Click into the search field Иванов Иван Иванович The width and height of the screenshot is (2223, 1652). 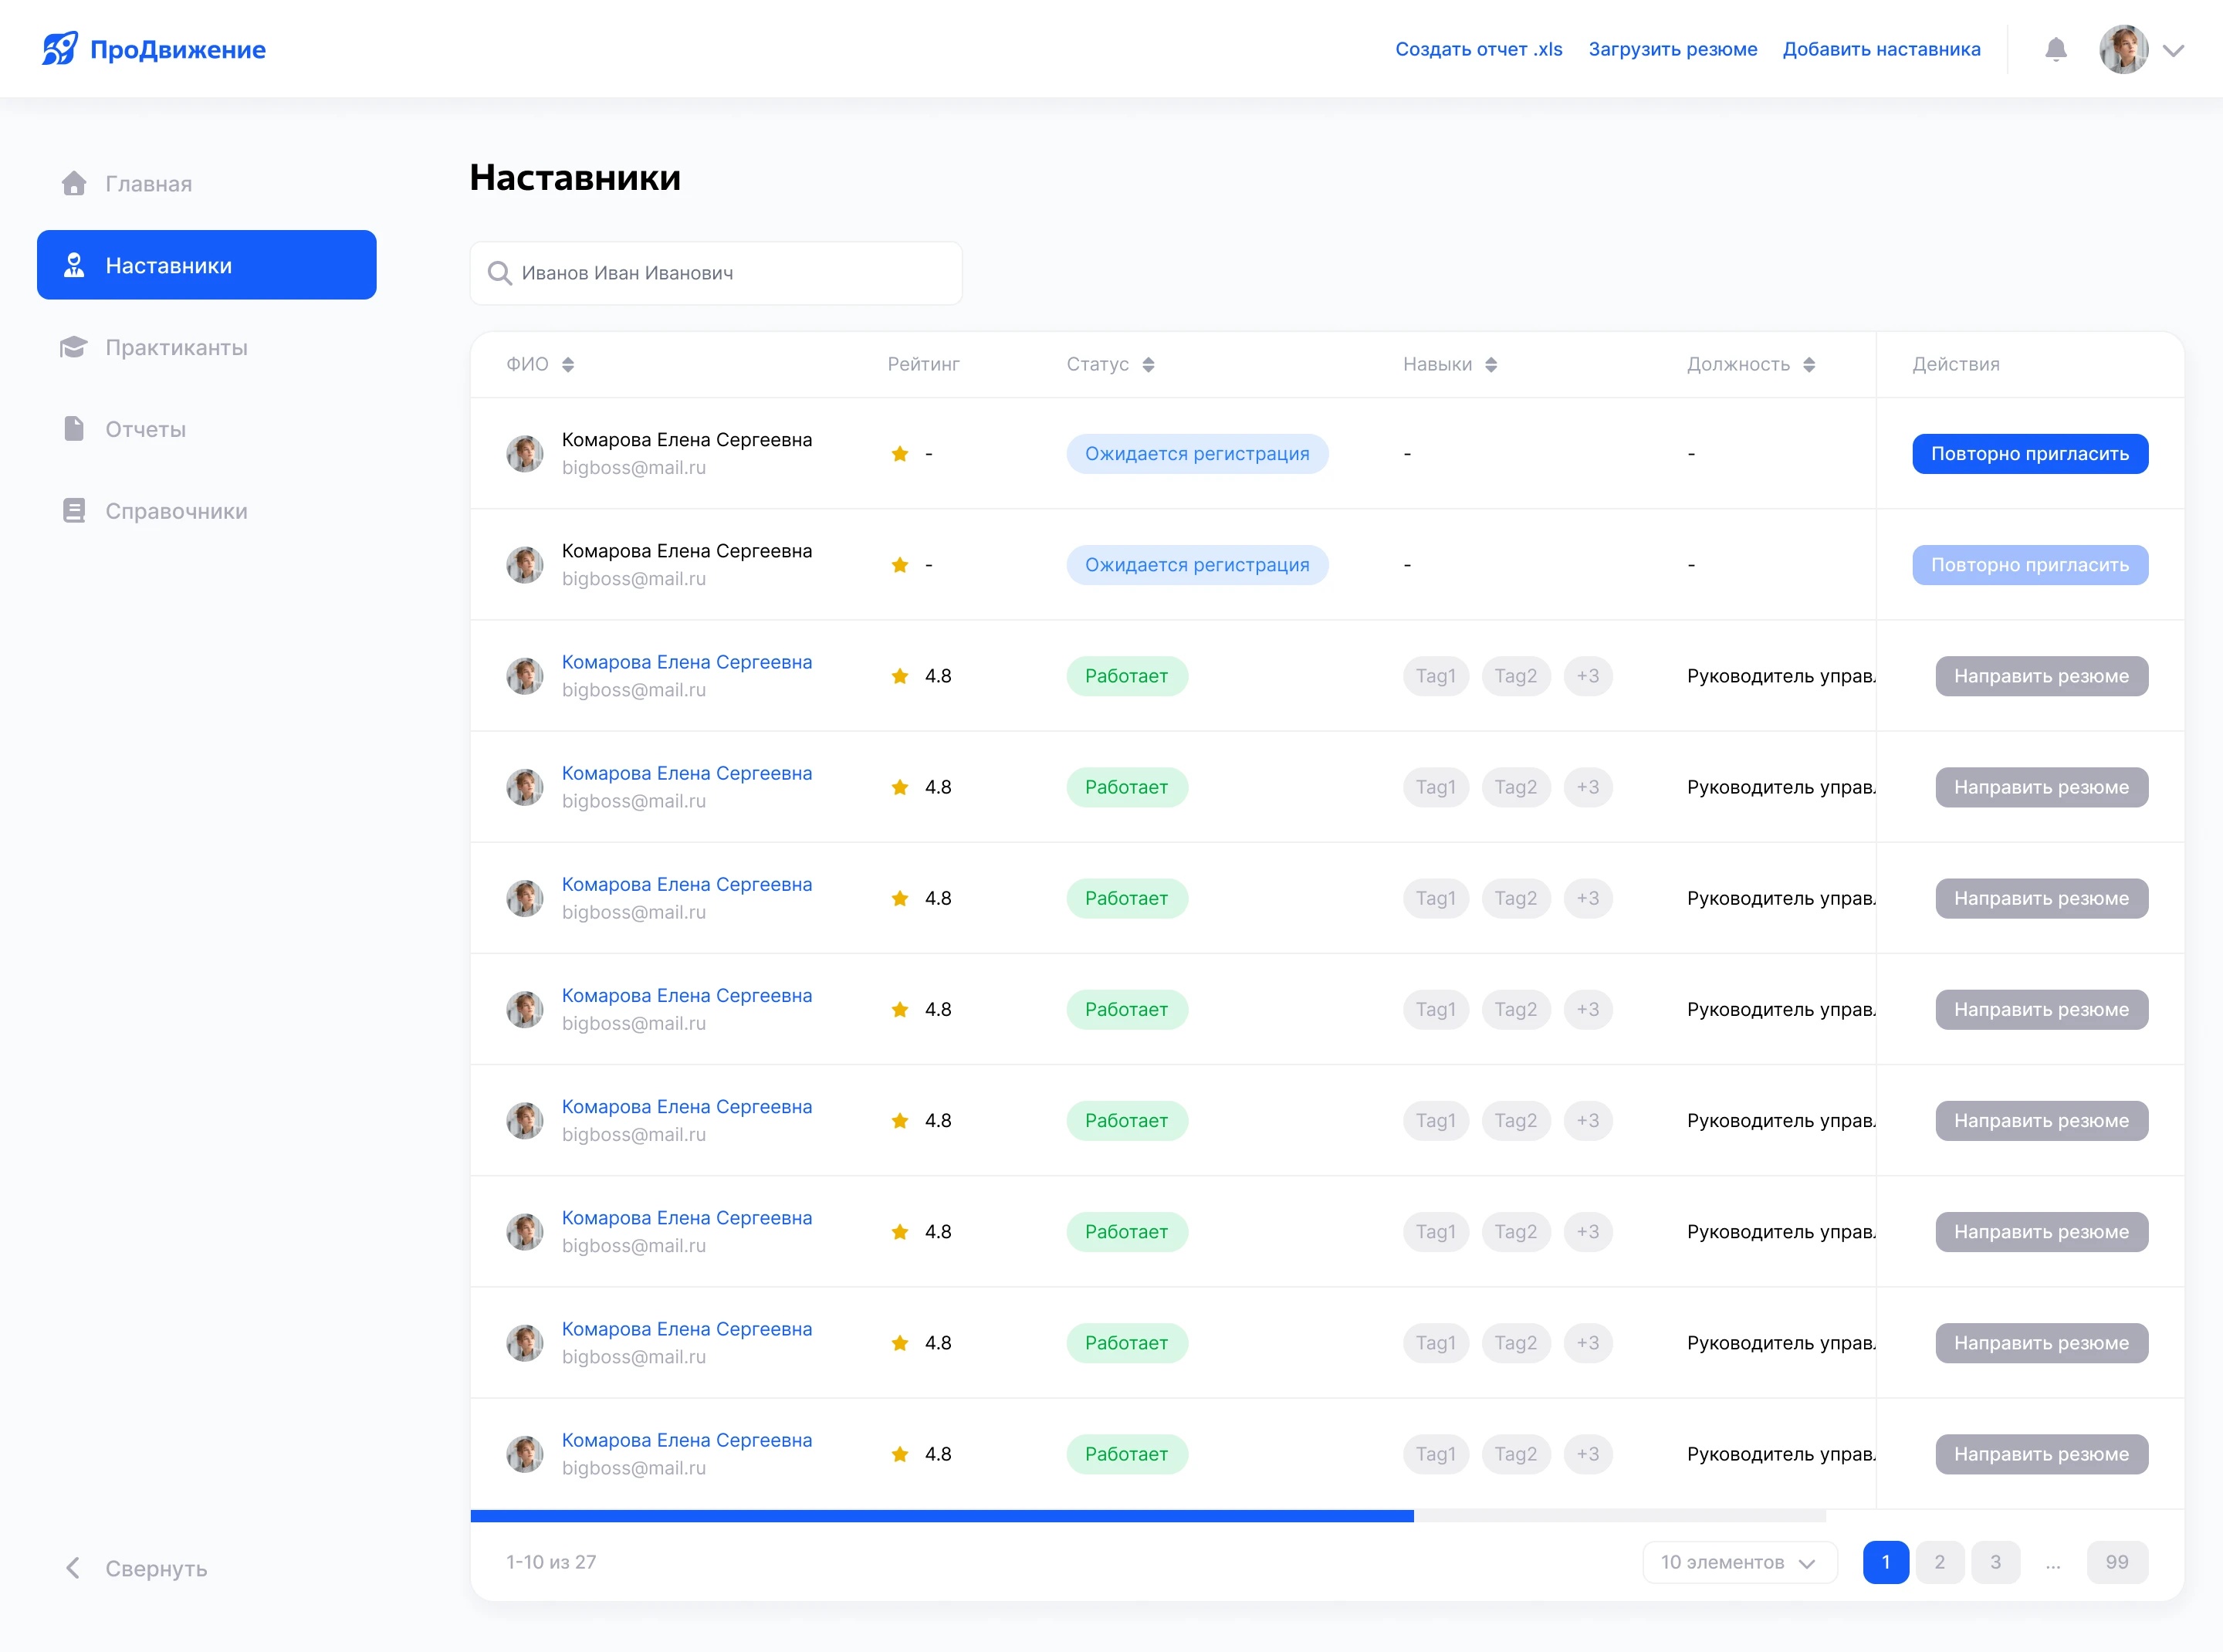[x=716, y=273]
